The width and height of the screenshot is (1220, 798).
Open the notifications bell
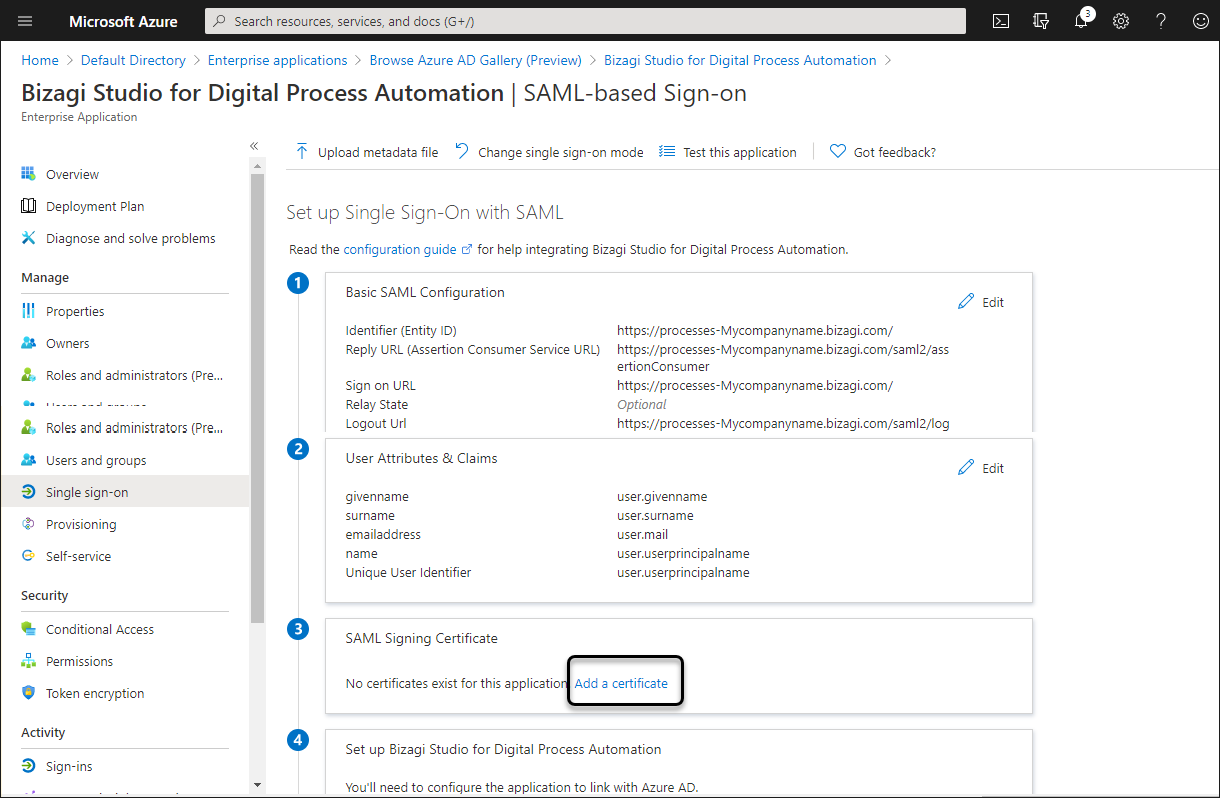pos(1081,21)
